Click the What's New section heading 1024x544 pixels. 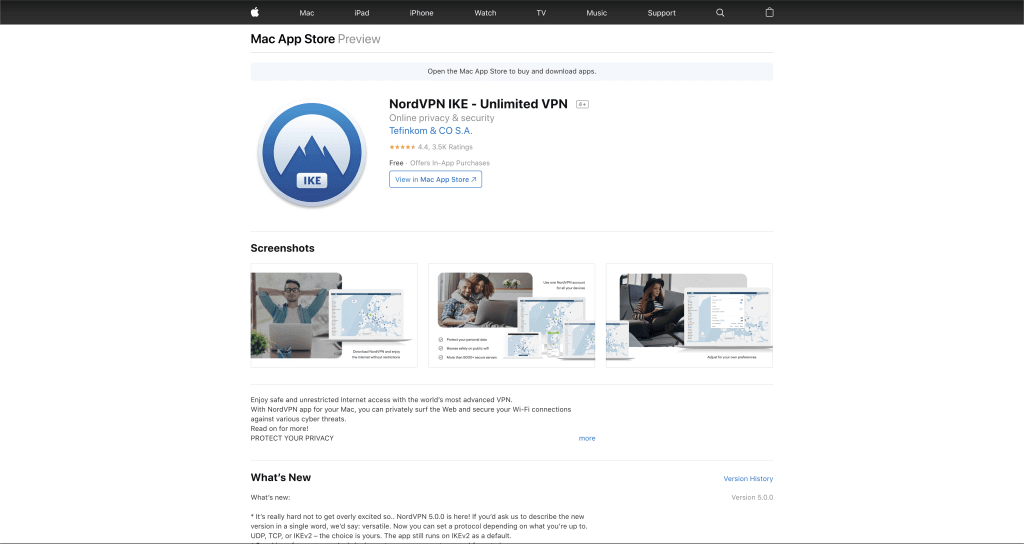[281, 477]
